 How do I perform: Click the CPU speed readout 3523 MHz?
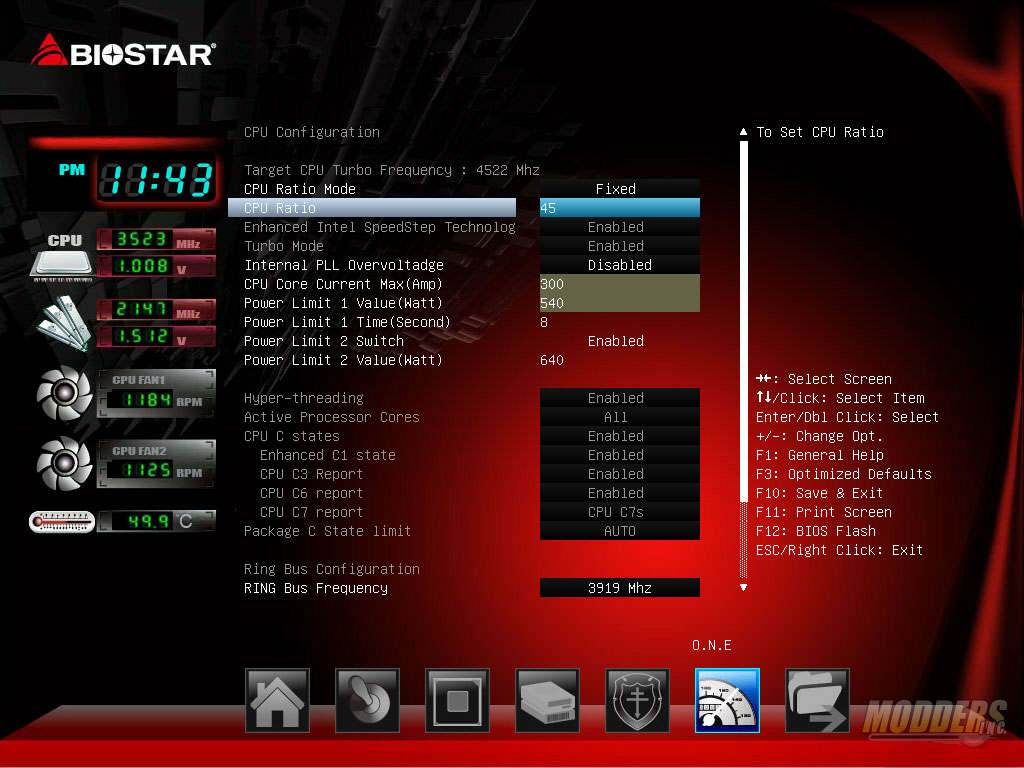pyautogui.click(x=156, y=240)
